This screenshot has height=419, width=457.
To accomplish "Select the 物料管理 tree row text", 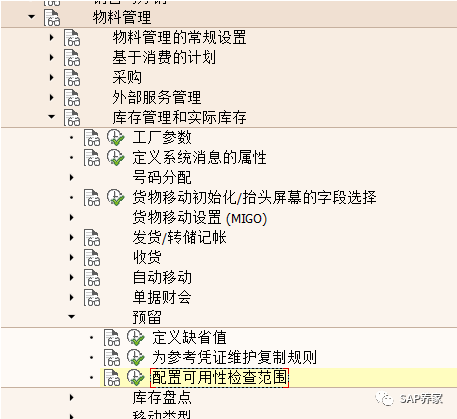I will pos(122,17).
